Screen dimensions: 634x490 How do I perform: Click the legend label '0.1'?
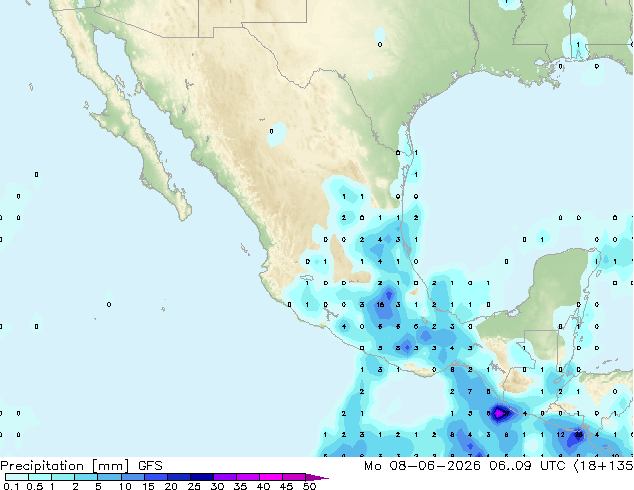pyautogui.click(x=11, y=486)
